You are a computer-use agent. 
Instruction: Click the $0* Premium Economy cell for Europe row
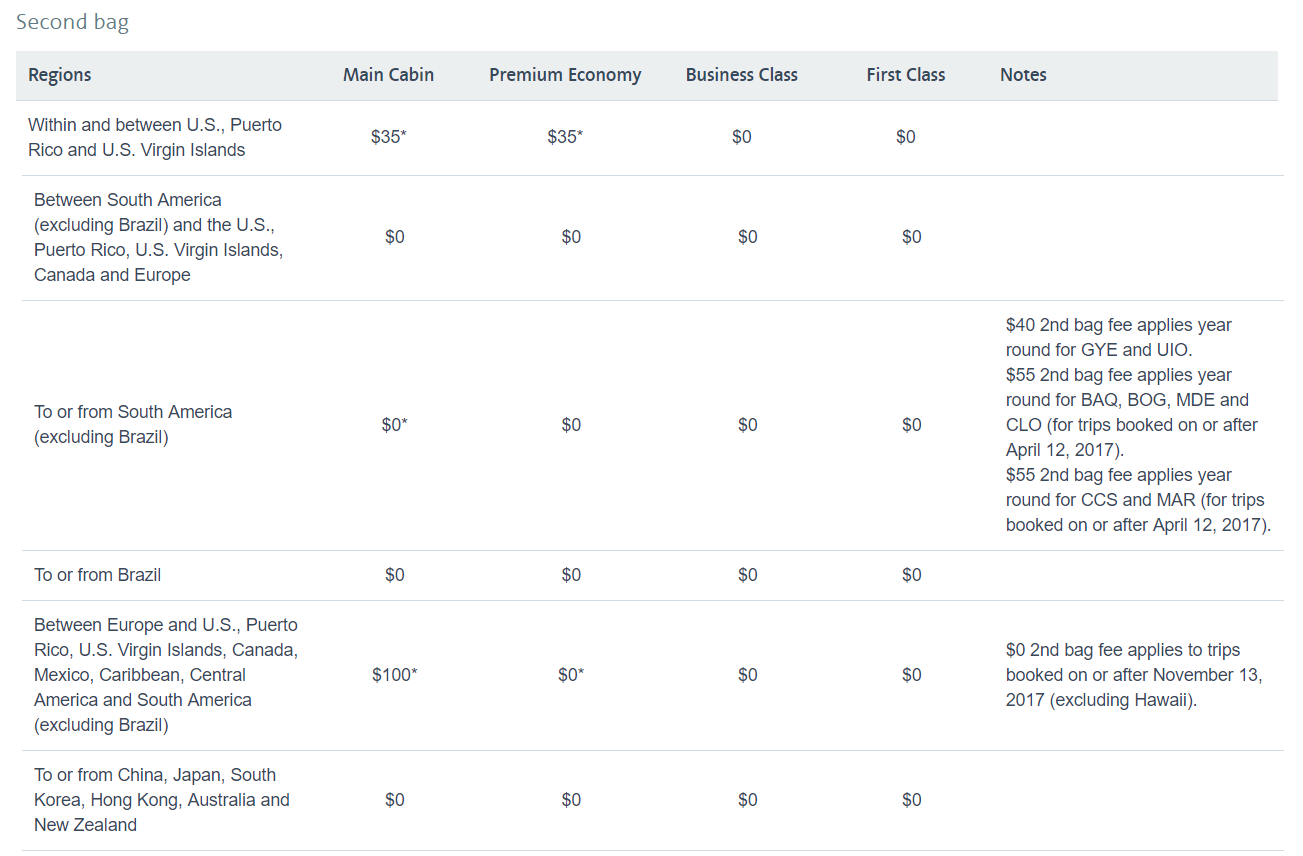(571, 675)
